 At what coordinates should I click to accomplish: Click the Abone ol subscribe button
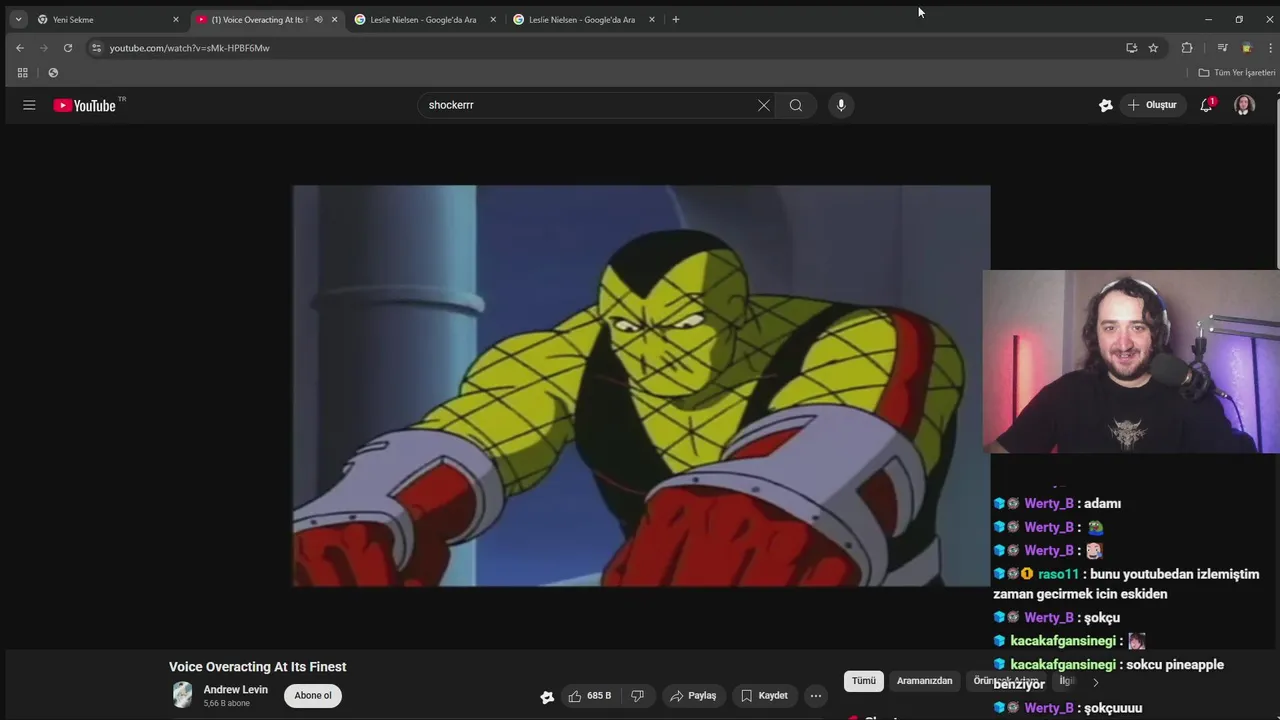pos(313,696)
